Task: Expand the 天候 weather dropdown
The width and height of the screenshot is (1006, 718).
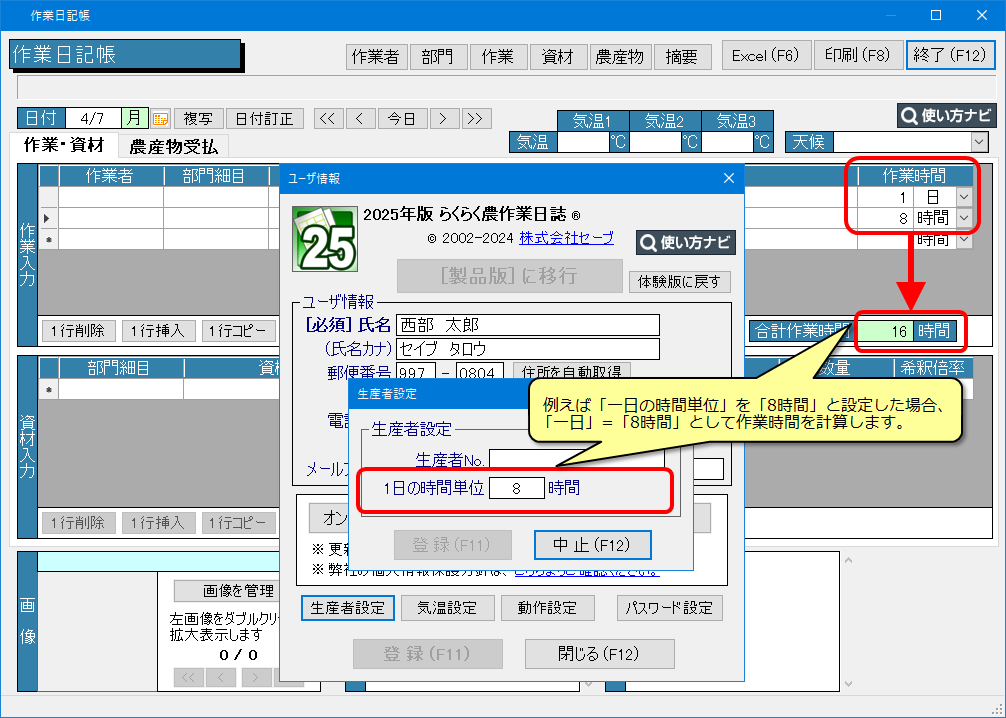Action: pos(979,142)
